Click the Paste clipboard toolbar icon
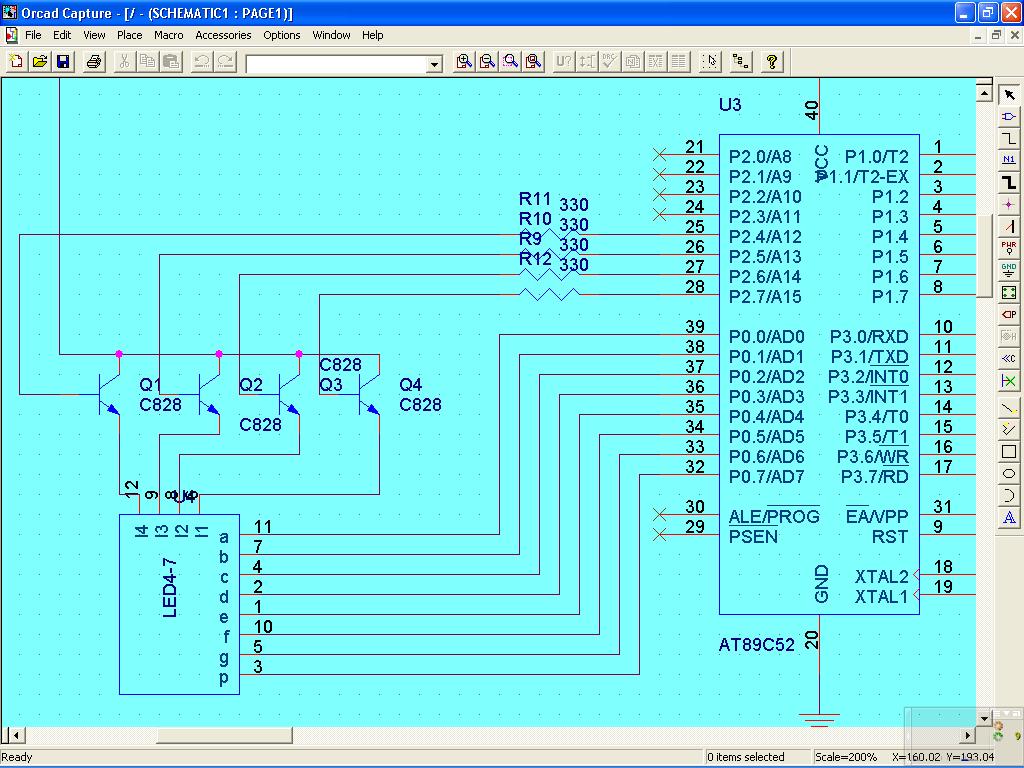This screenshot has height=768, width=1024. click(171, 61)
